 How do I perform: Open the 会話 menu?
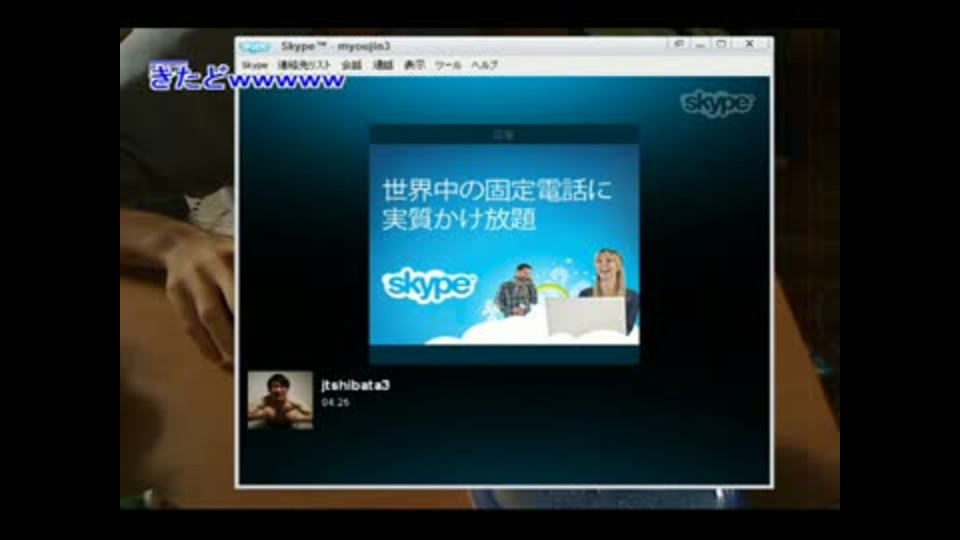click(351, 65)
